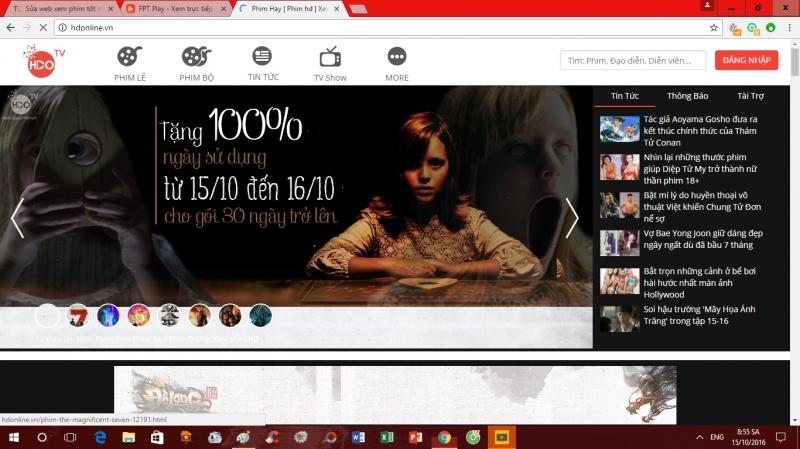
Task: Stop page loading with the X button
Action: [x=41, y=28]
